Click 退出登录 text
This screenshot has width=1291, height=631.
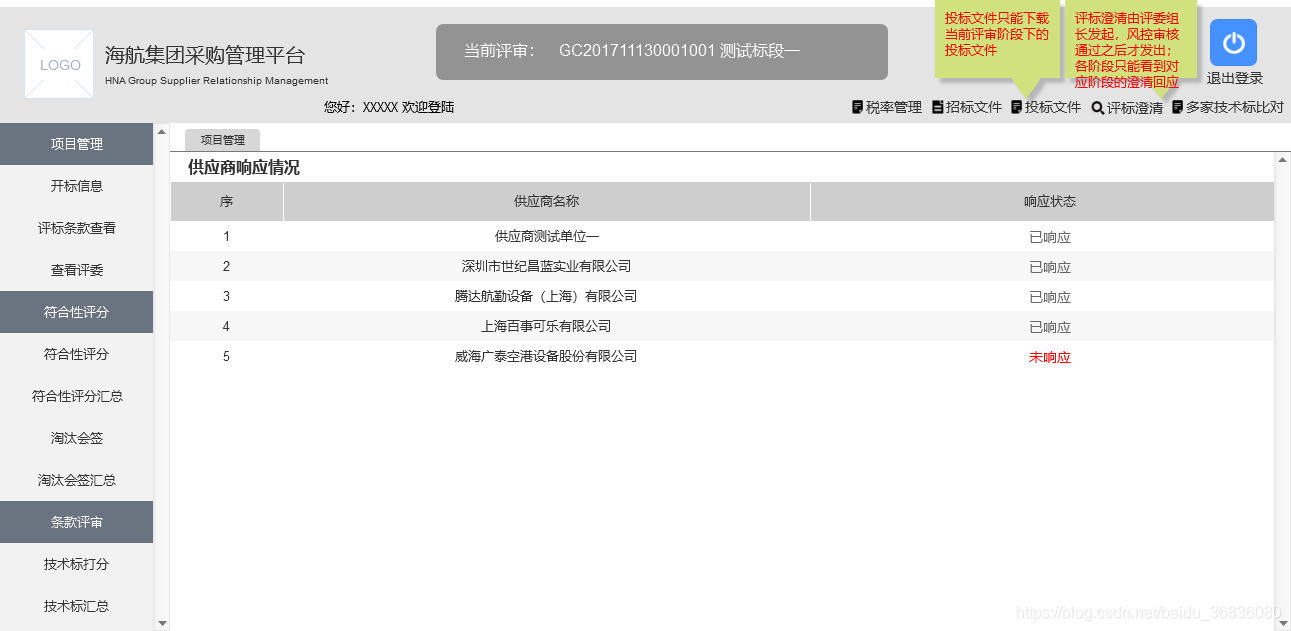point(1234,78)
